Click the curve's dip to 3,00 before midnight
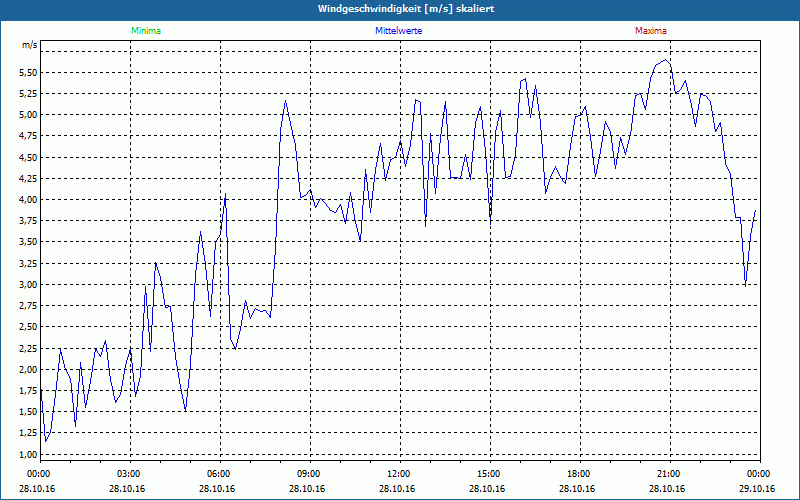Screen dimensions: 800x500 pyautogui.click(x=745, y=286)
